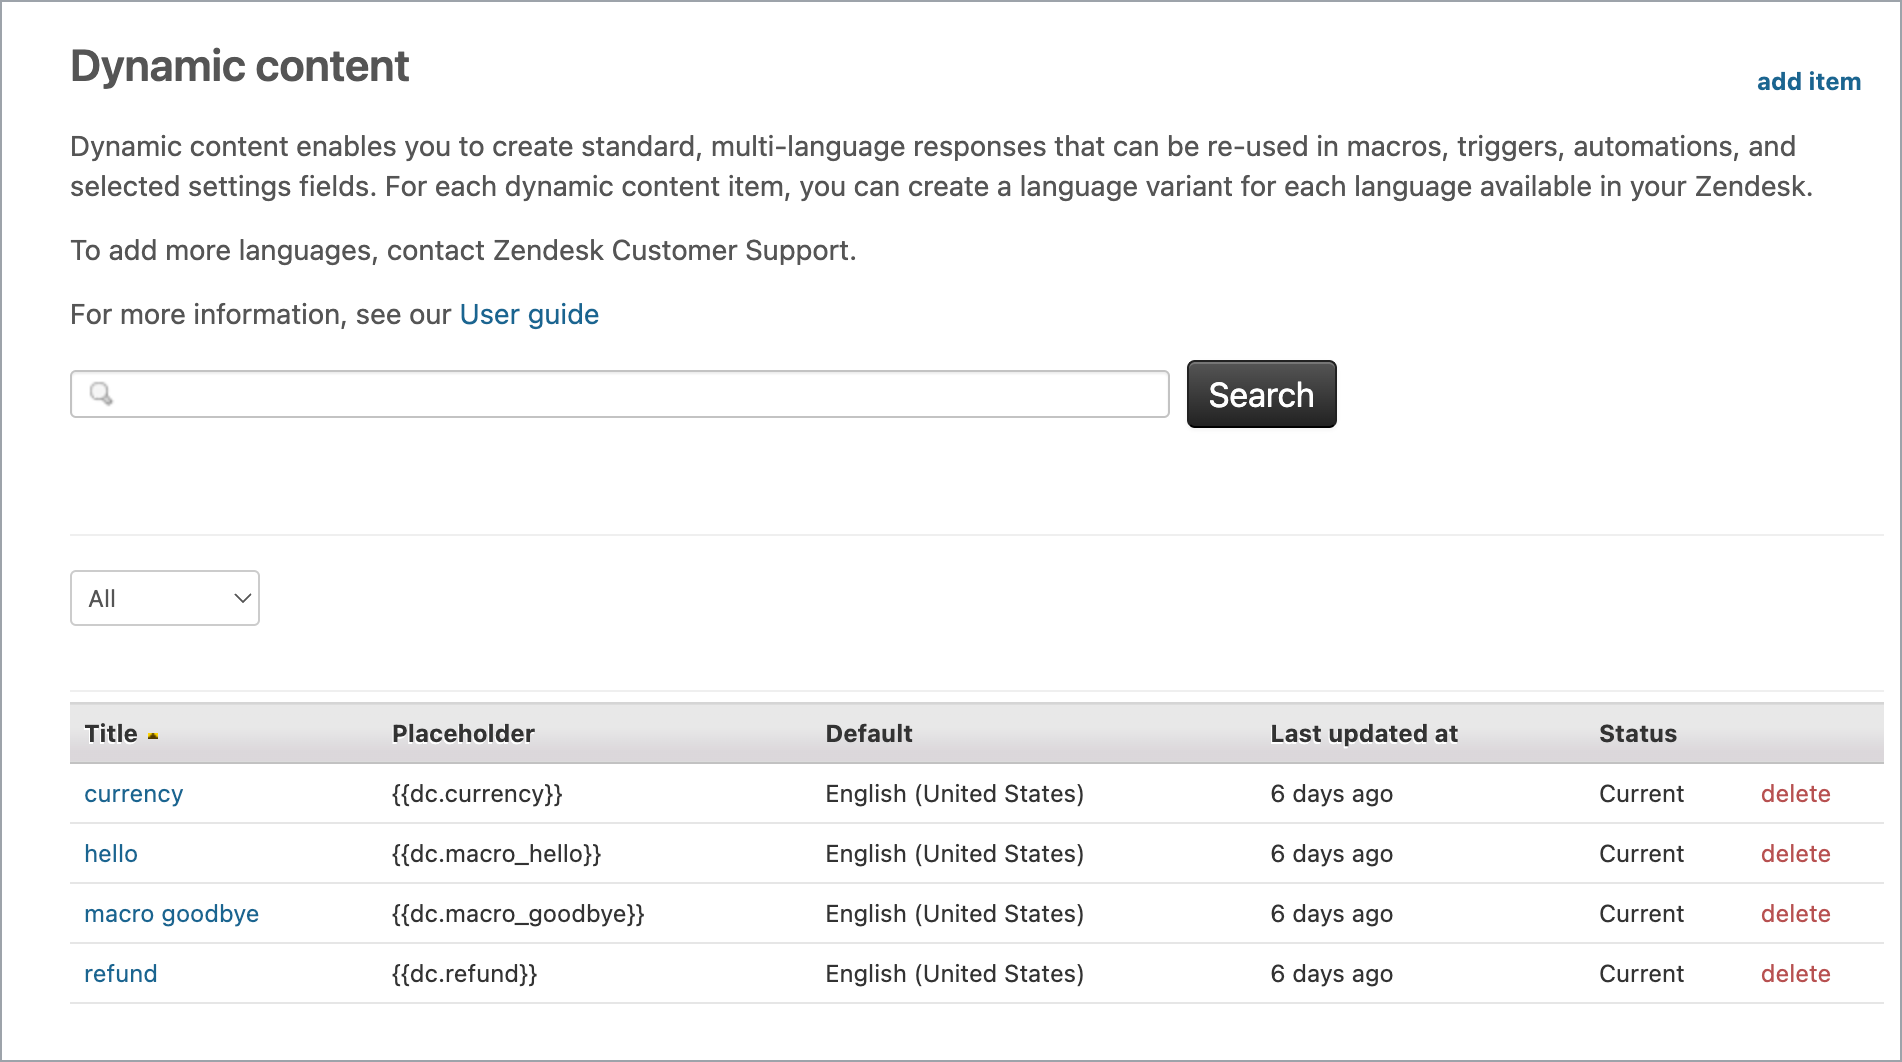Select the {{dc.macro_goodbye}} placeholder text
The height and width of the screenshot is (1062, 1902).
click(518, 914)
